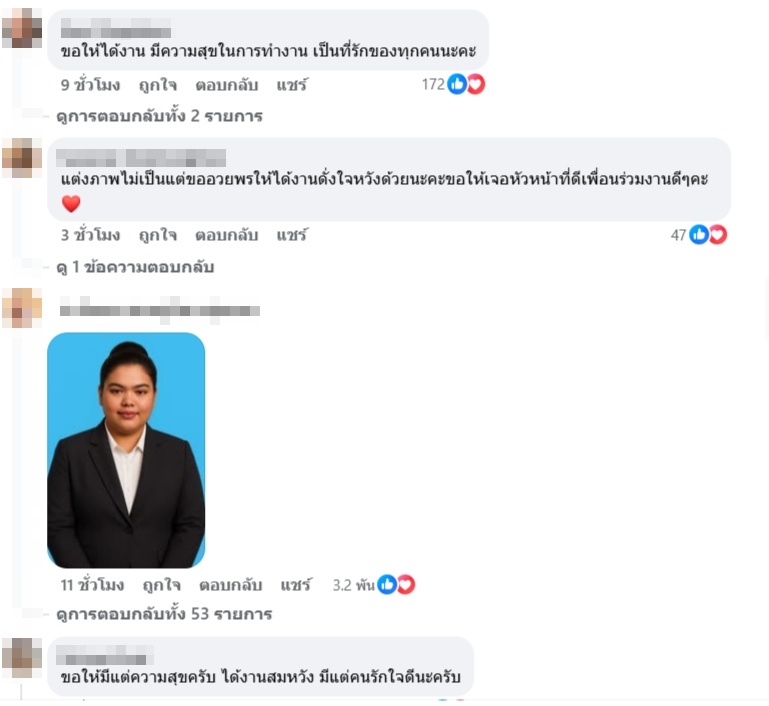The width and height of the screenshot is (769, 706).
Task: Click ตอบกลับ under the 3 ชั่วโมง comment
Action: pos(227,235)
